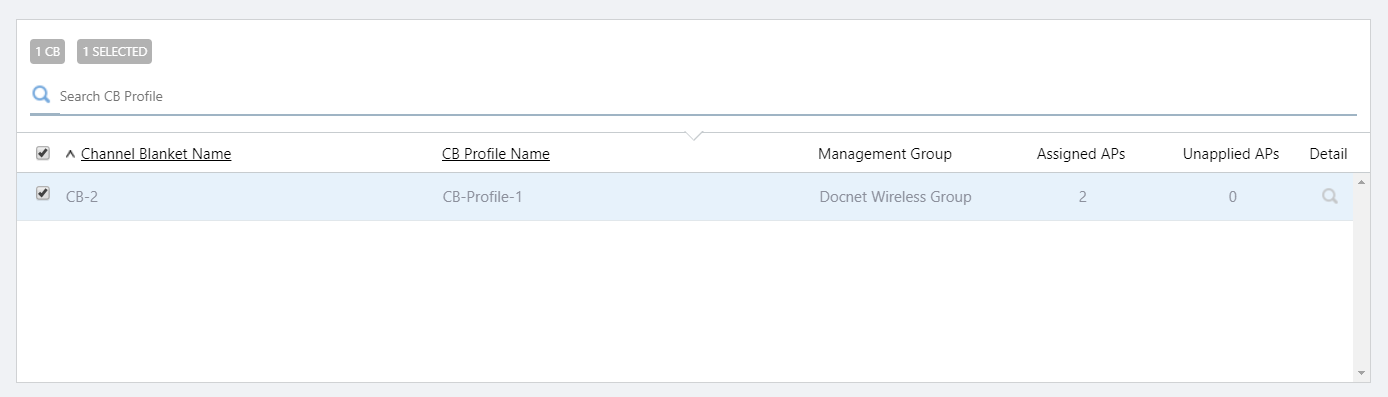The image size is (1388, 397).
Task: Click the Assigned APs column header
Action: pos(1081,154)
